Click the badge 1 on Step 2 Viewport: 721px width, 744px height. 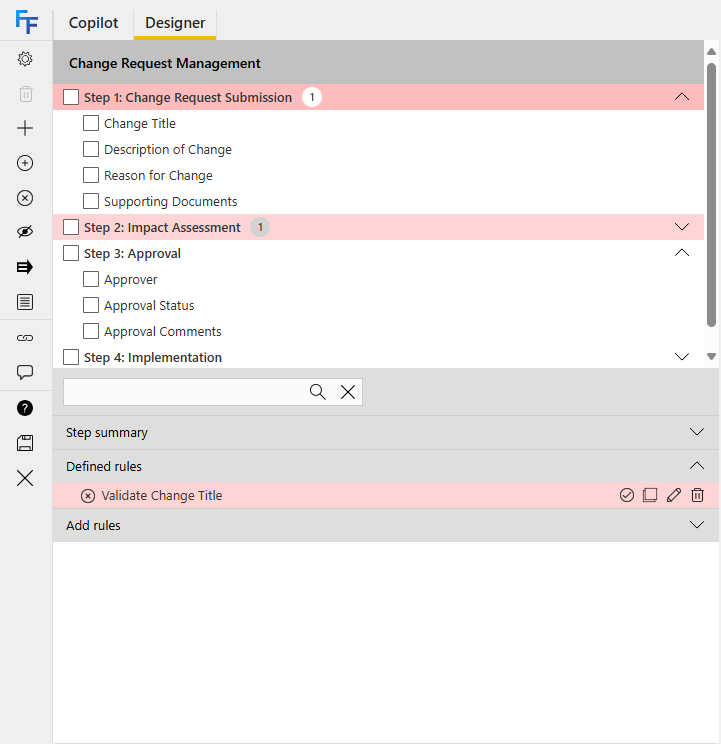point(260,227)
